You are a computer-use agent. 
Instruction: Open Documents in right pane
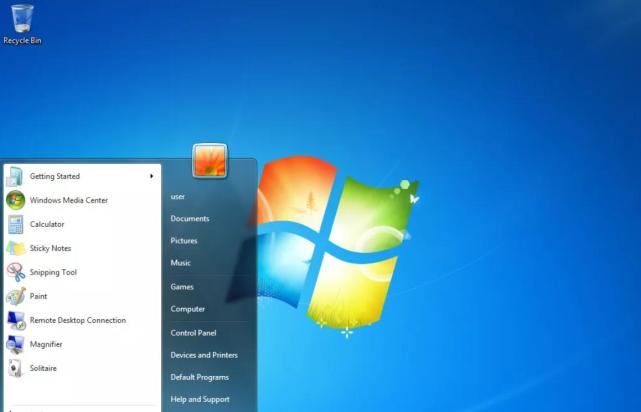click(x=190, y=219)
